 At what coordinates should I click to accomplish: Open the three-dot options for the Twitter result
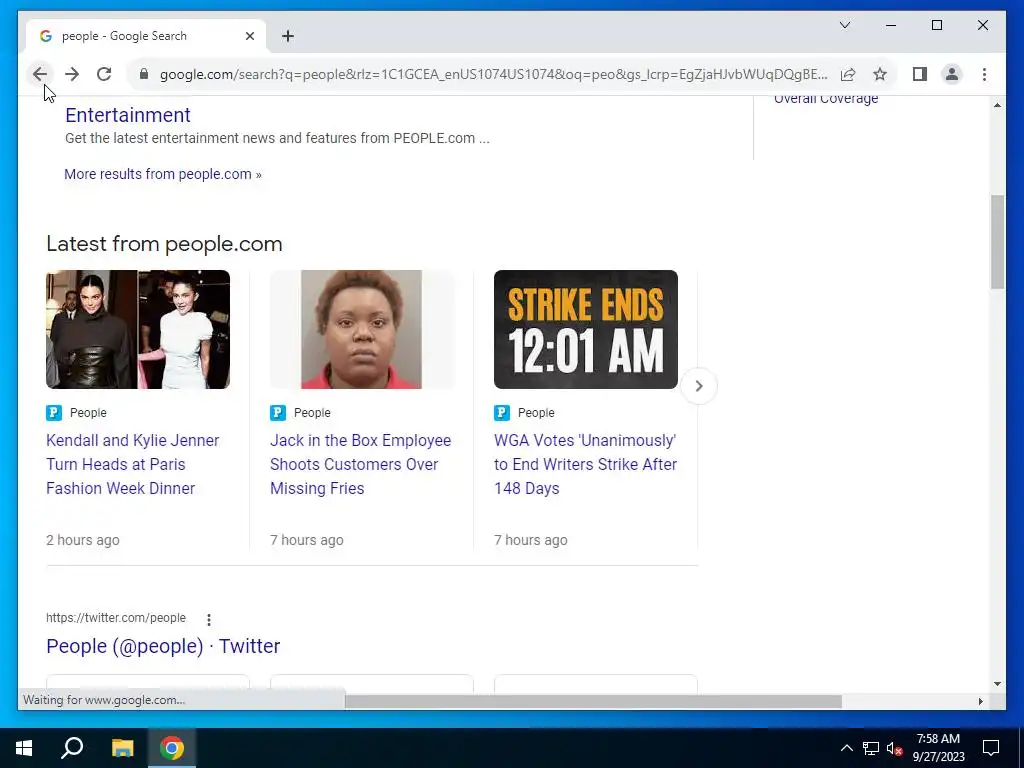click(x=208, y=619)
